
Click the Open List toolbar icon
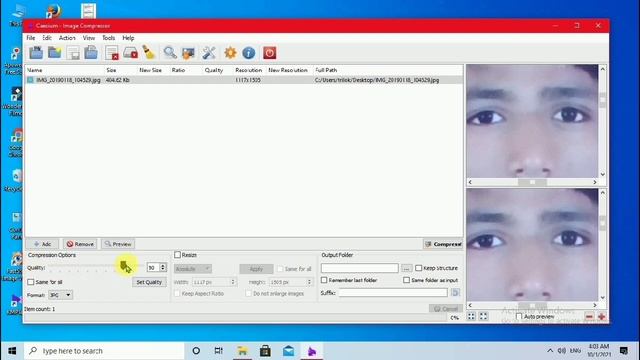91,53
